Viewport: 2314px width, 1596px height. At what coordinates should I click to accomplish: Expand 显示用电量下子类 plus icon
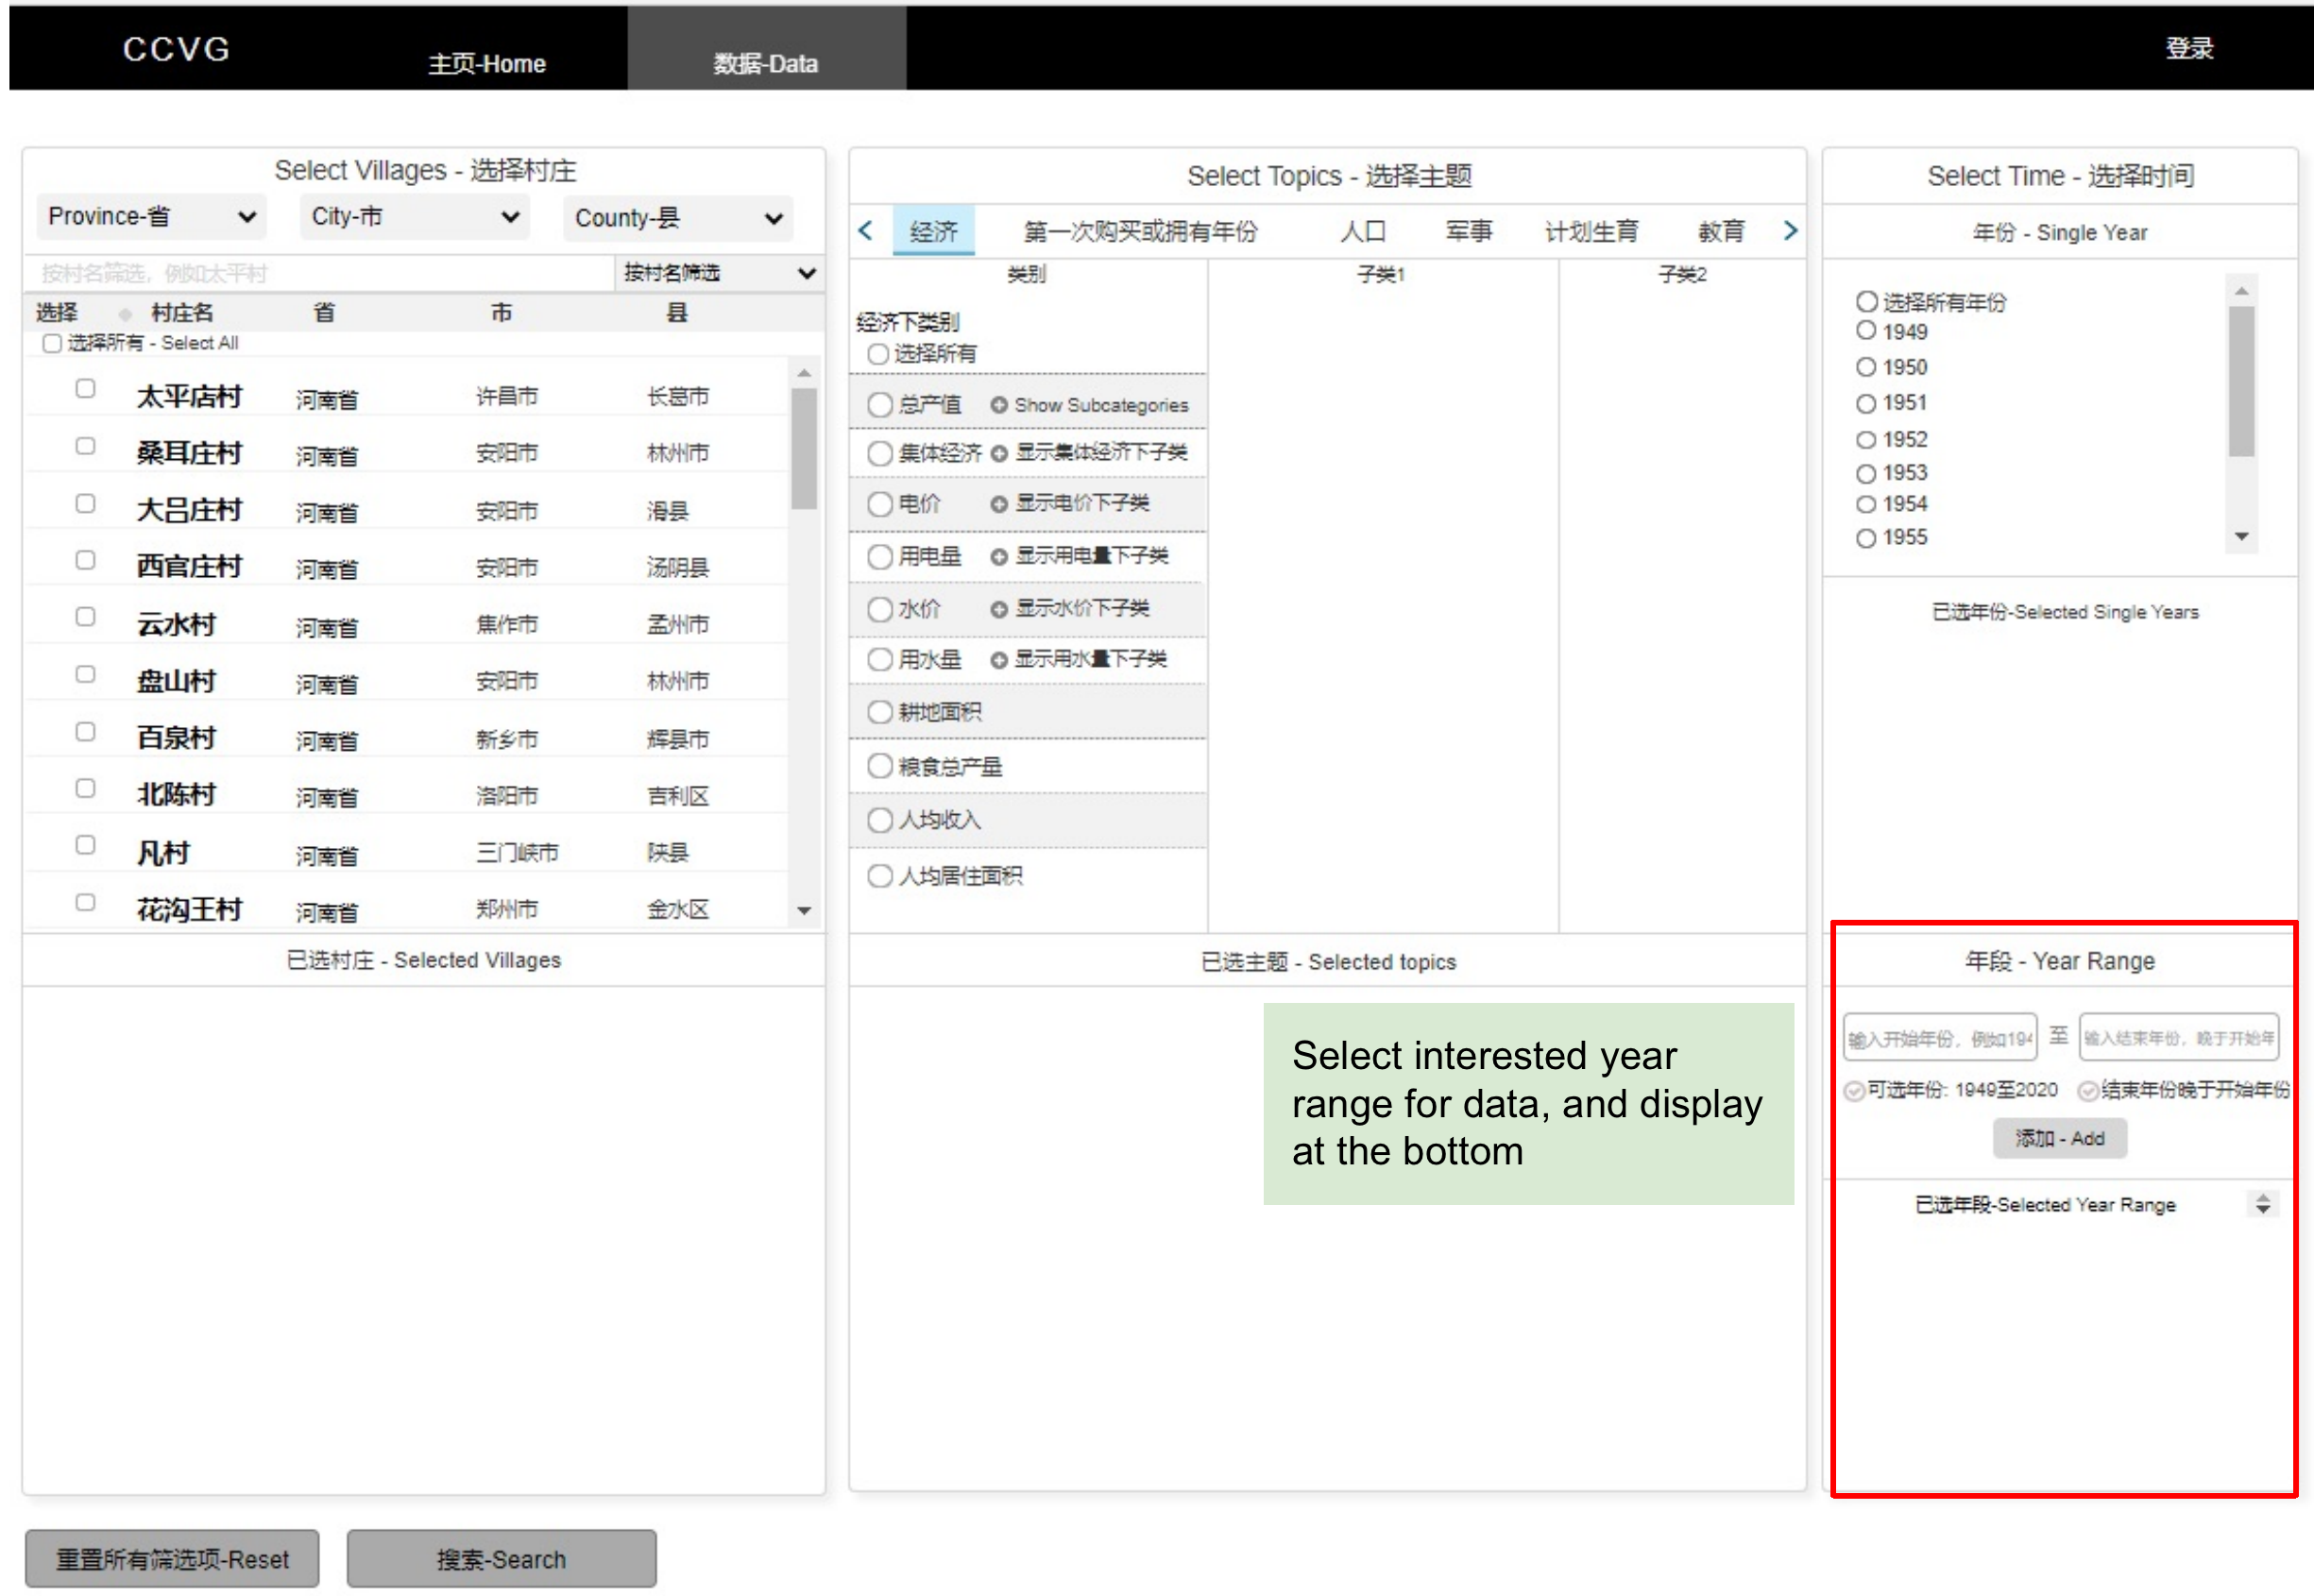point(998,557)
